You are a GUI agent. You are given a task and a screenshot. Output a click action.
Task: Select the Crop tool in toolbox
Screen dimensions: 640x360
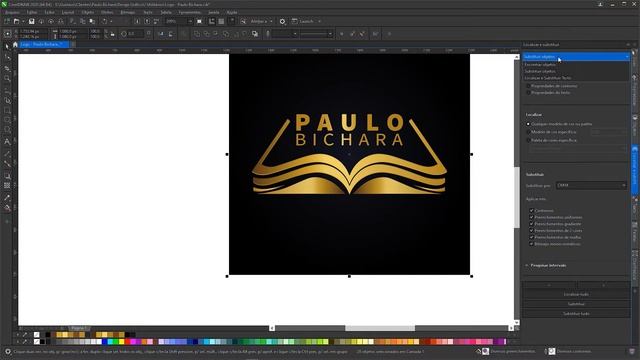point(7,68)
